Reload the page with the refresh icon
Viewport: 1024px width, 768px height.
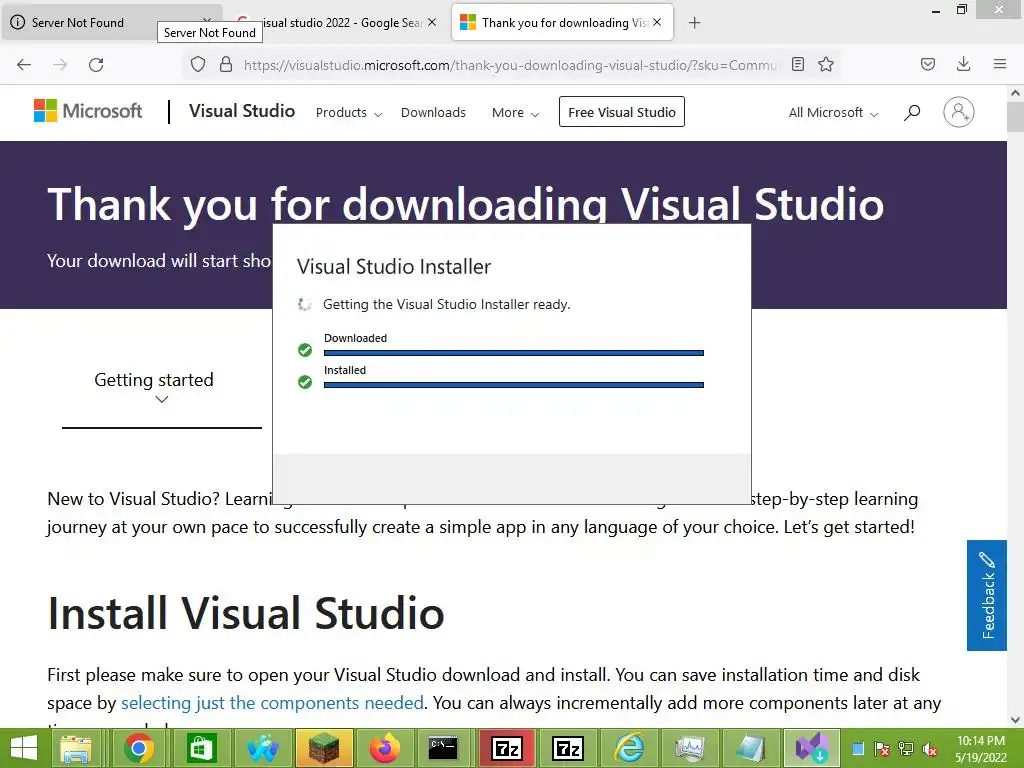(x=96, y=64)
